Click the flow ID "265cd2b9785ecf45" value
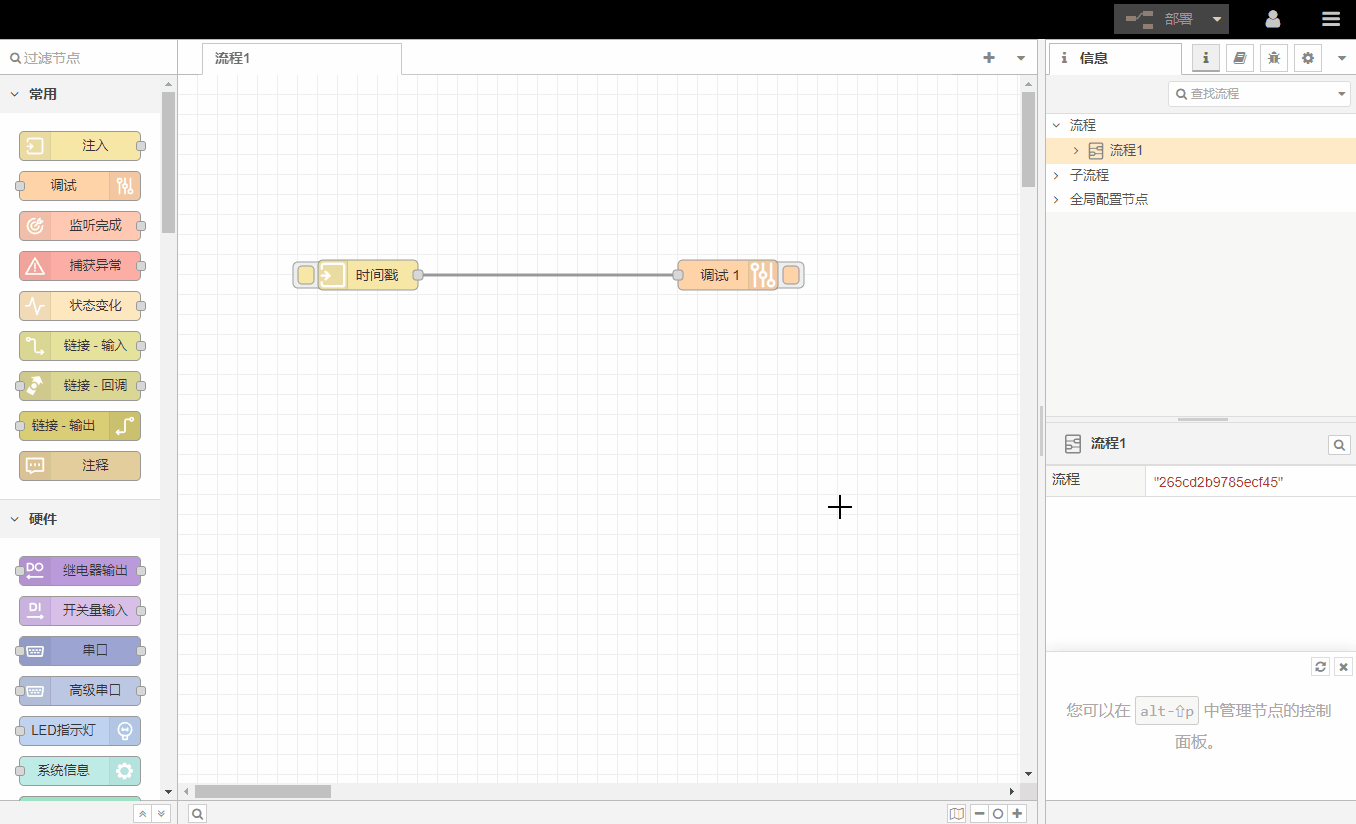 tap(1218, 482)
